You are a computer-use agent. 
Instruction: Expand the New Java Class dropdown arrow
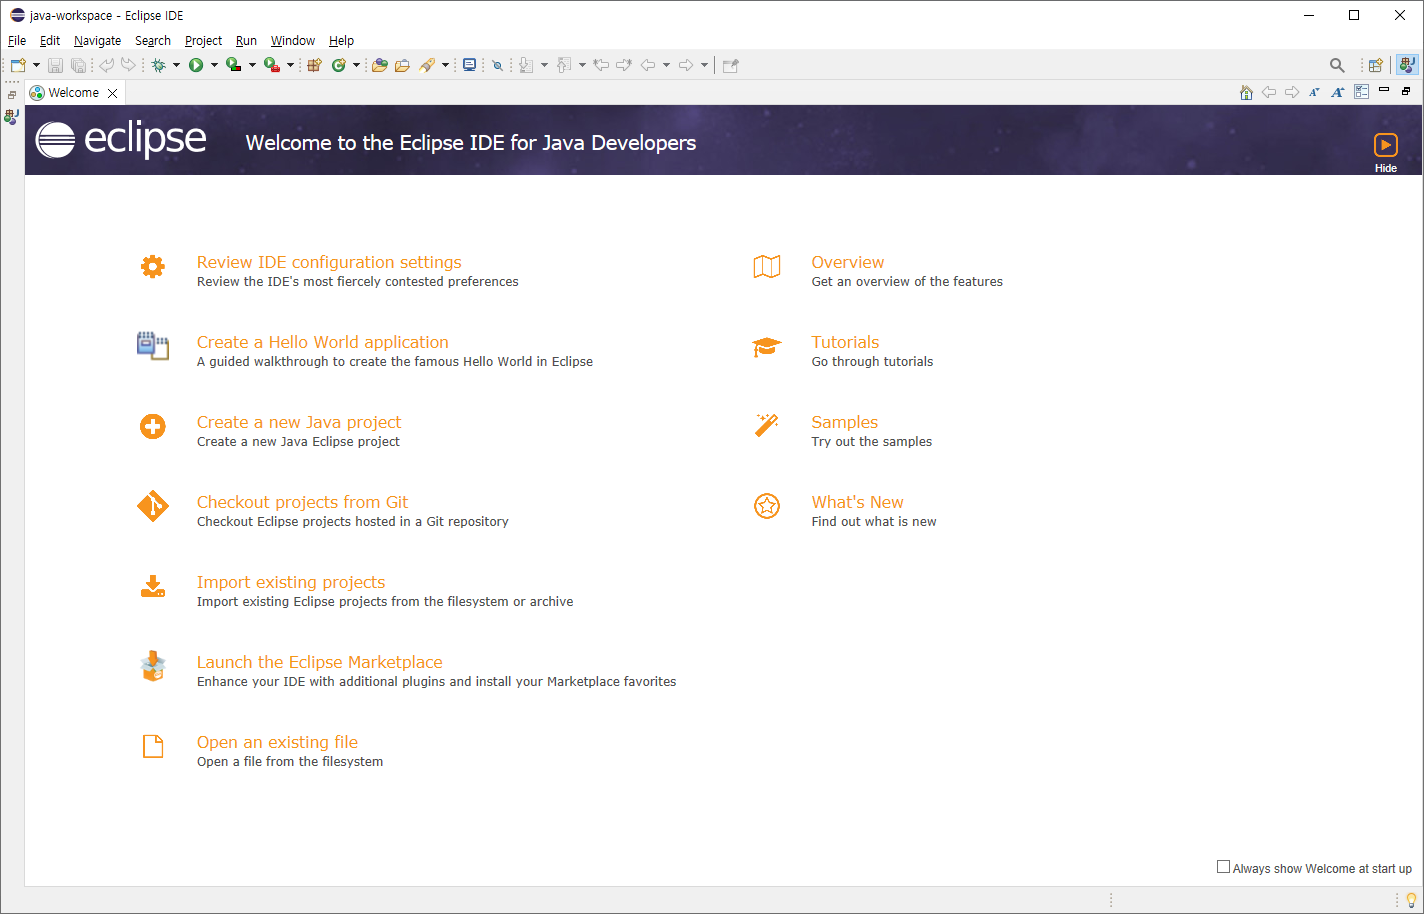(356, 65)
